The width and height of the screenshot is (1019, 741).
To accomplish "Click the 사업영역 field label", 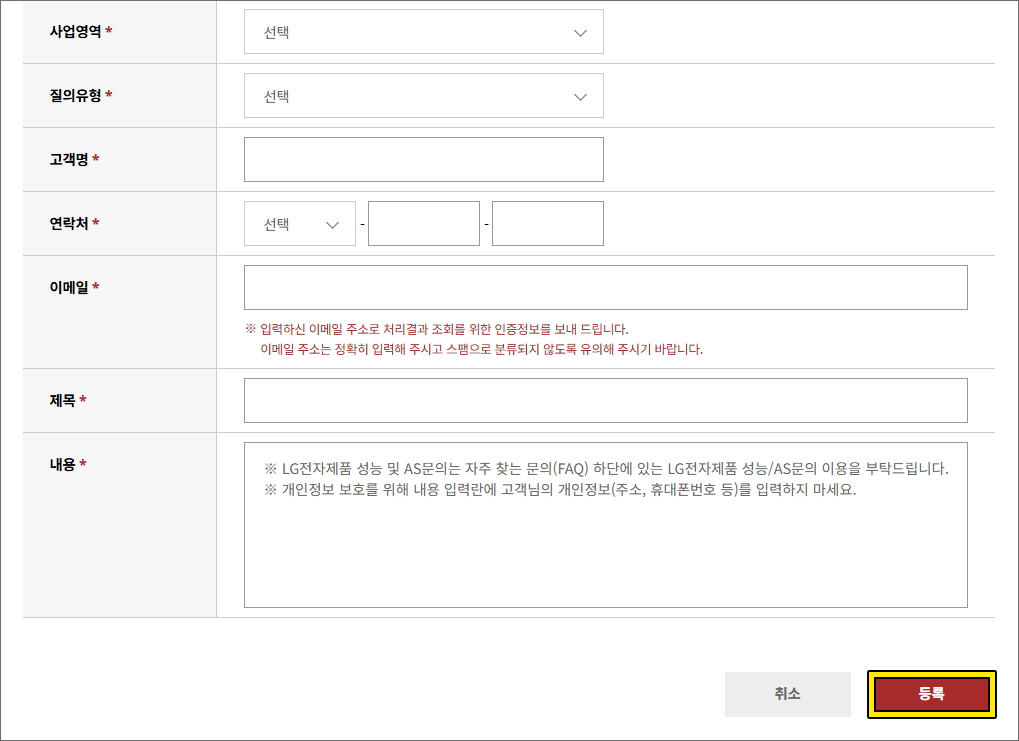I will click(75, 32).
